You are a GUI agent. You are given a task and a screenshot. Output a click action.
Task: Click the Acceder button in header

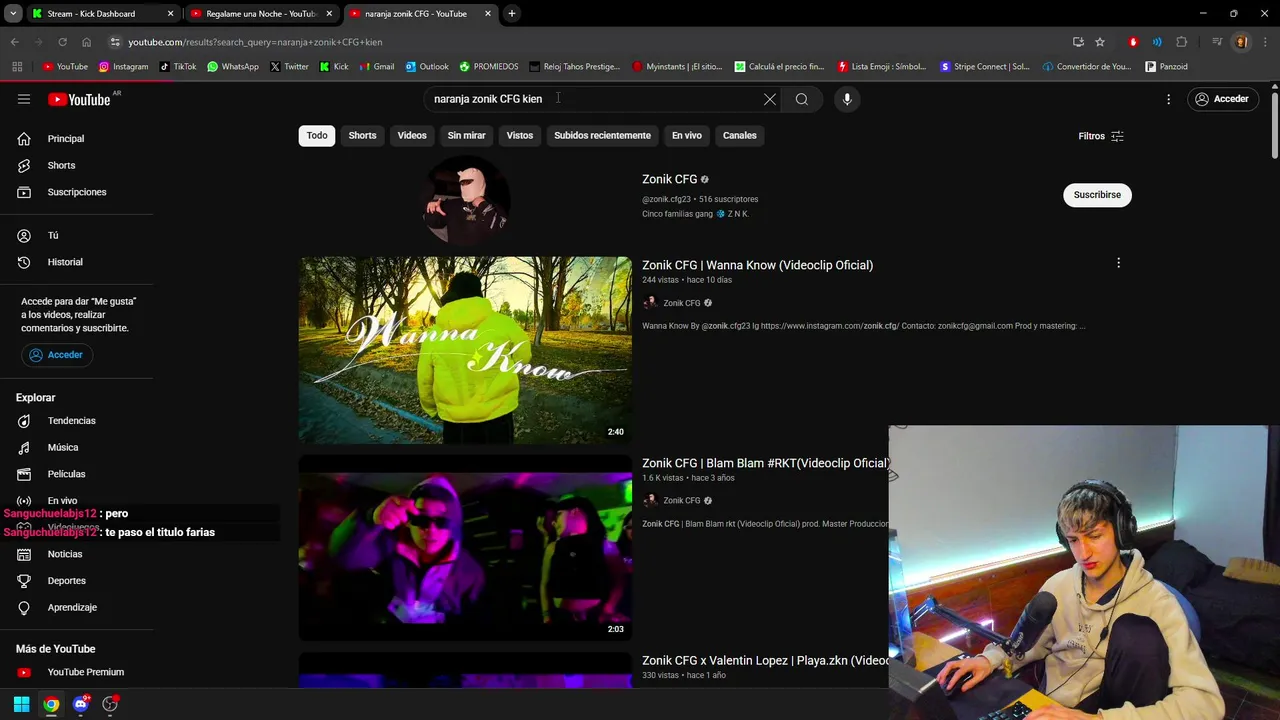point(1222,99)
